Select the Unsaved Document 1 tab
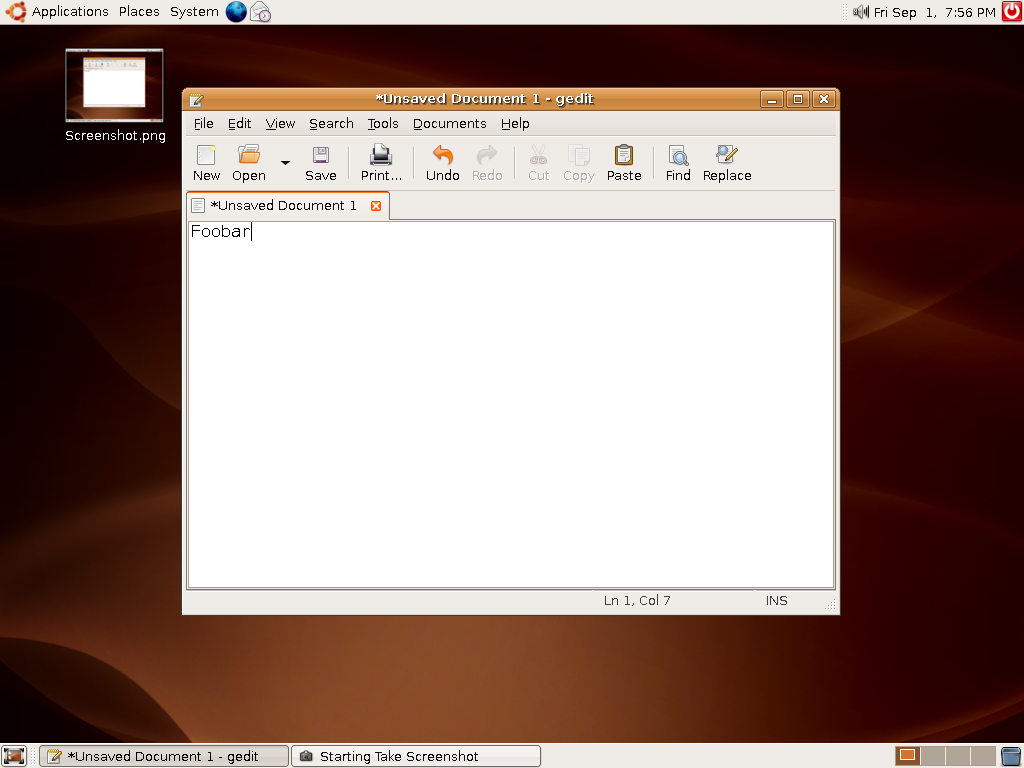1024x768 pixels. coord(282,206)
